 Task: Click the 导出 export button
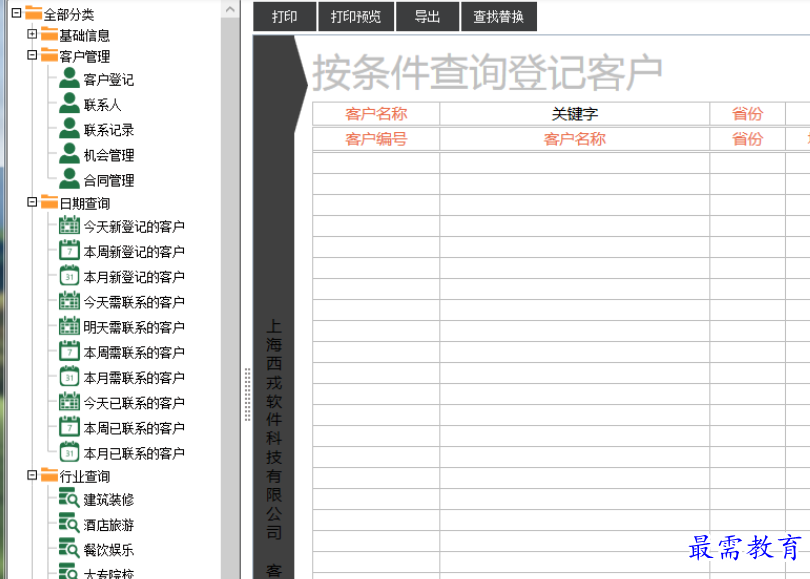pyautogui.click(x=427, y=16)
